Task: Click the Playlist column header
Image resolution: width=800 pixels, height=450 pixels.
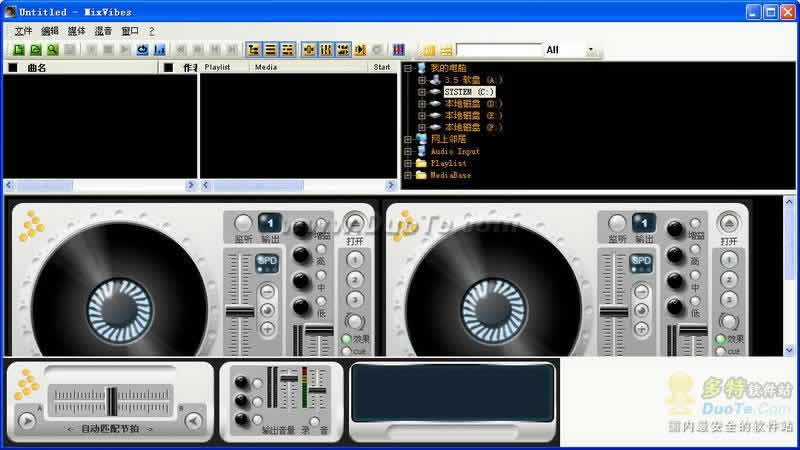Action: pos(218,68)
